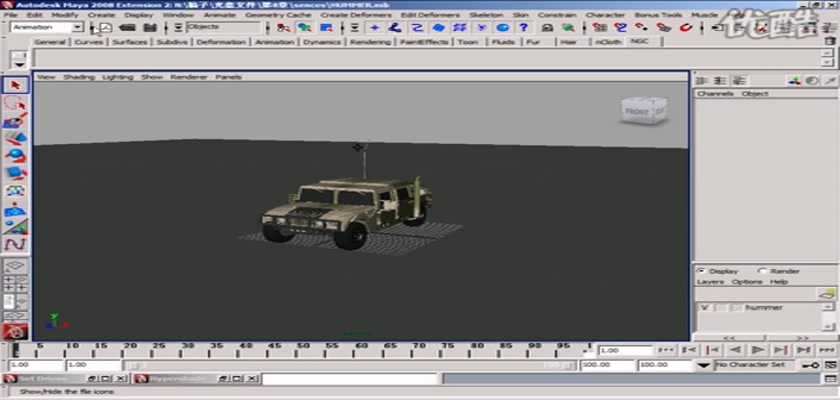This screenshot has width=840, height=400.
Task: Click the create new layer icon
Action: click(827, 294)
